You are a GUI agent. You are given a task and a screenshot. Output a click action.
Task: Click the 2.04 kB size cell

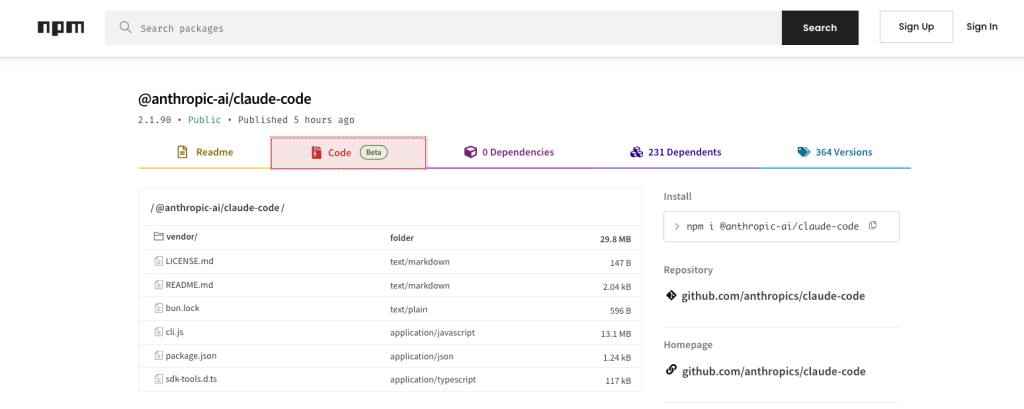(616, 287)
